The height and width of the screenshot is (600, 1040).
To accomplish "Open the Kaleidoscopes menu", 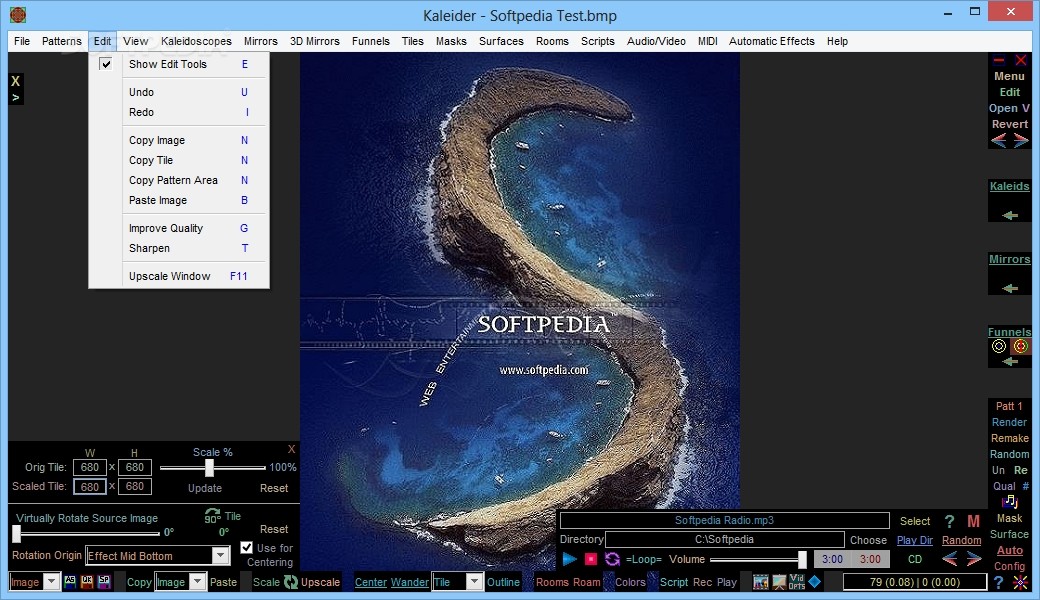I will [196, 41].
